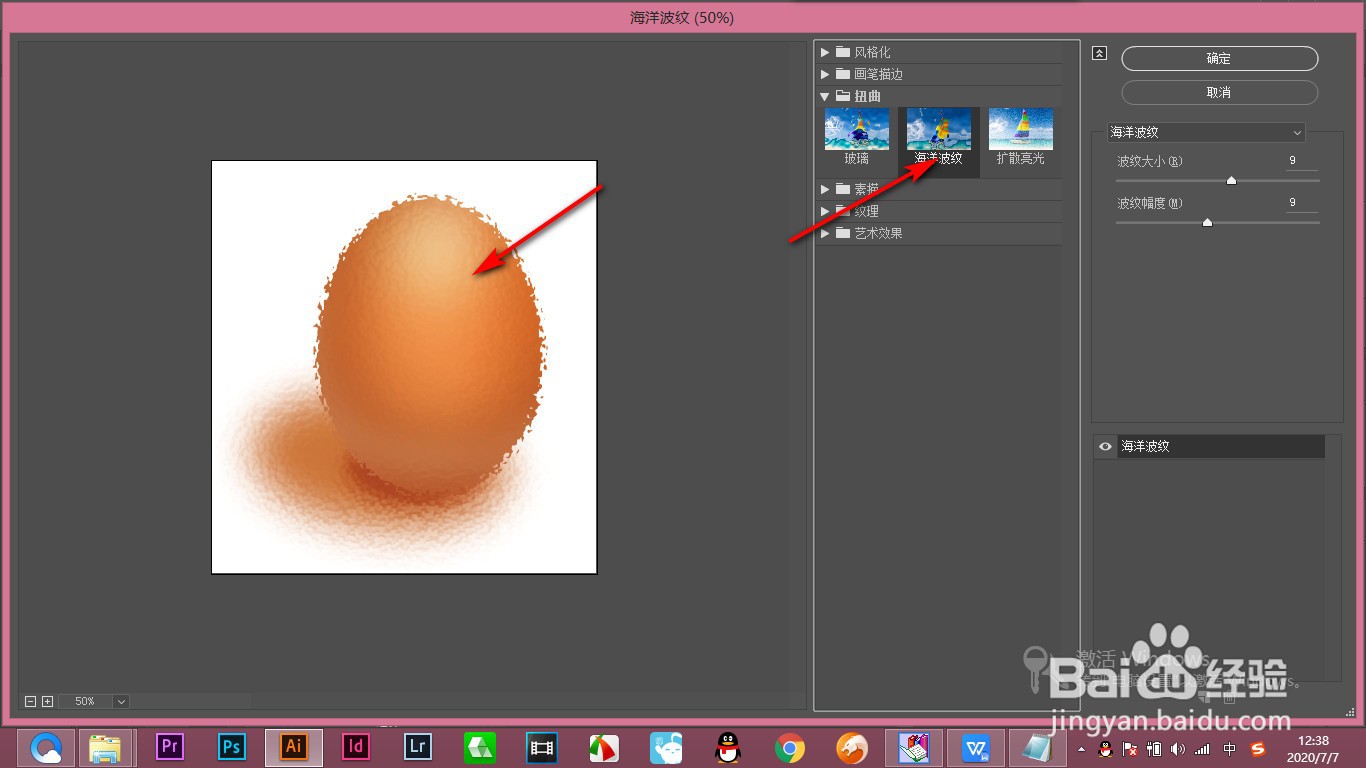Viewport: 1366px width, 768px height.
Task: Open QQ penguin app from the taskbar
Action: 728,747
